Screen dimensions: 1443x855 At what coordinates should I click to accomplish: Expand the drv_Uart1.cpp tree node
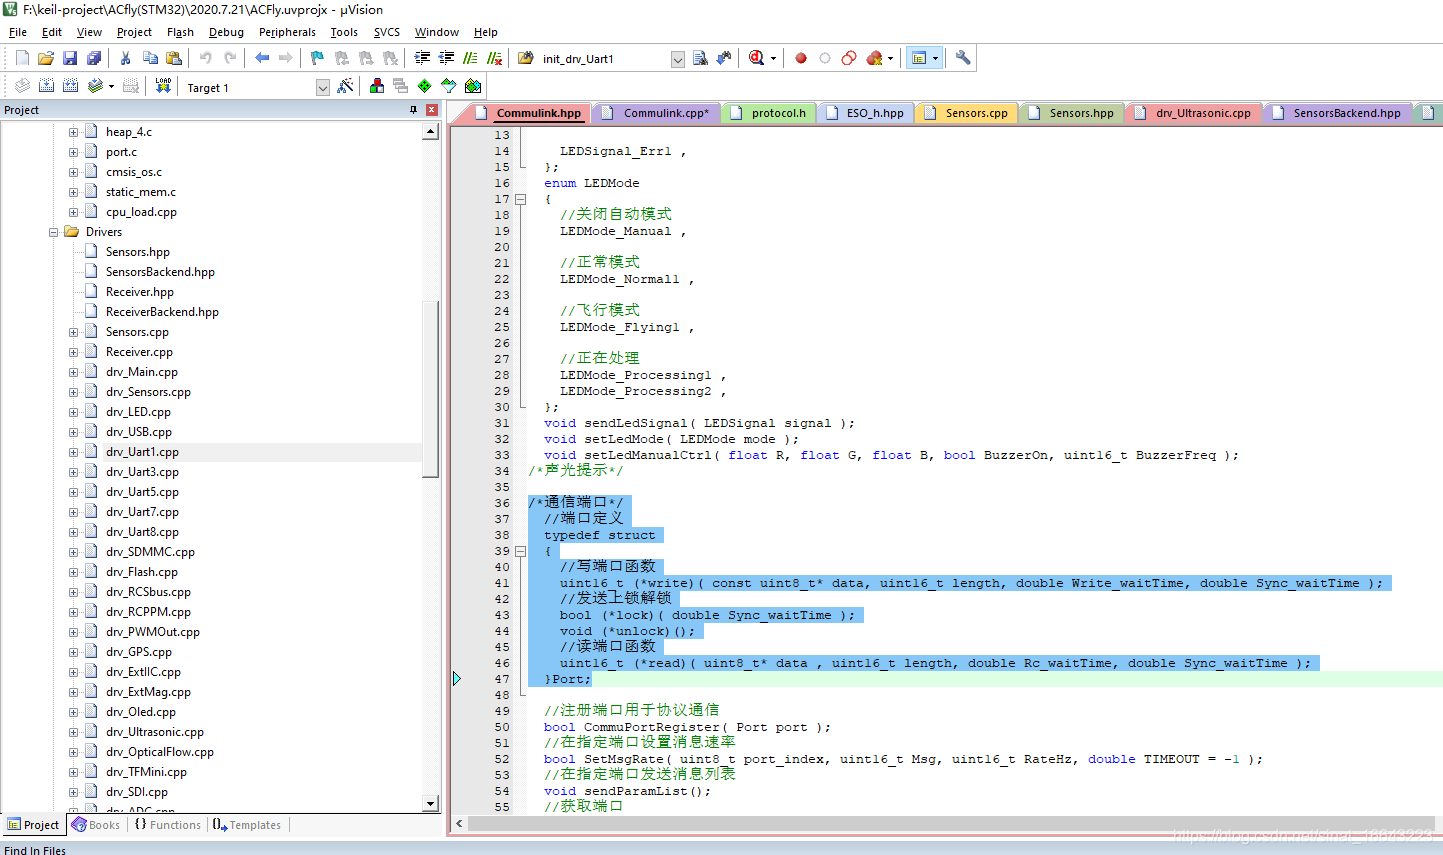73,452
